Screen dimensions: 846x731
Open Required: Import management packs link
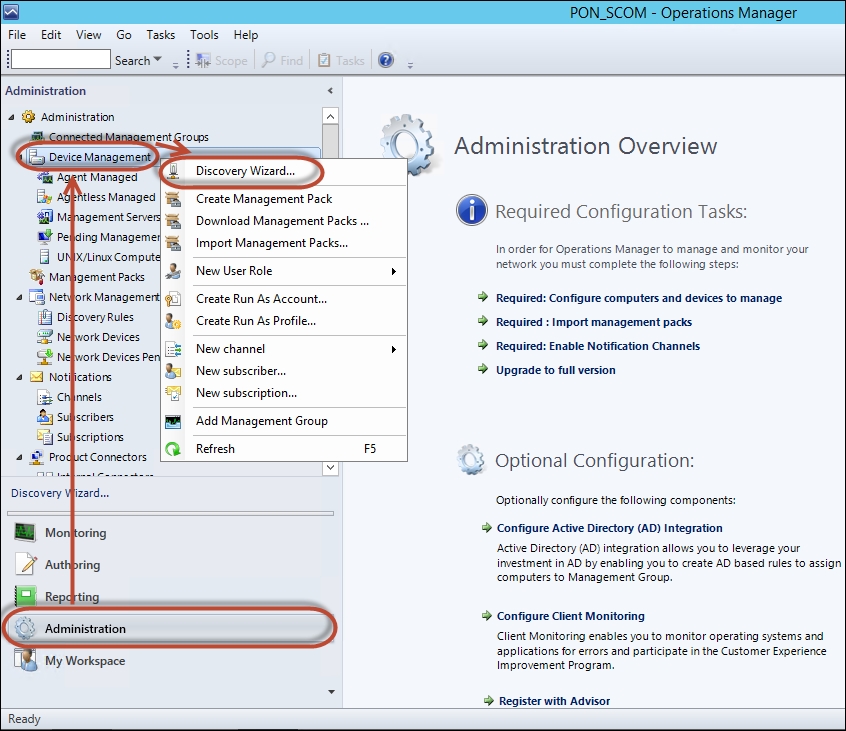point(593,322)
